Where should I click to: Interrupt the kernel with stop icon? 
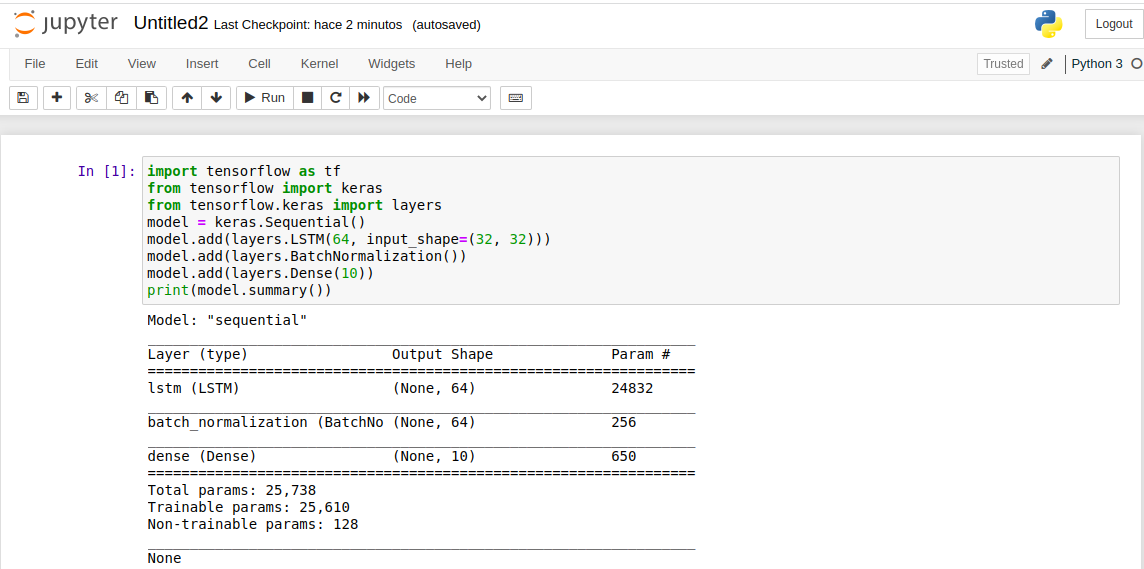[308, 98]
